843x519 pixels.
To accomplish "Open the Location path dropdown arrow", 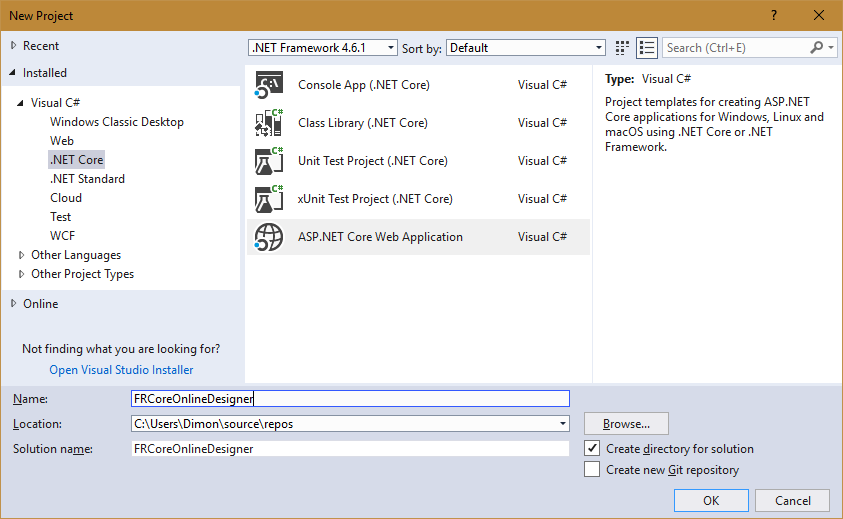I will (562, 424).
